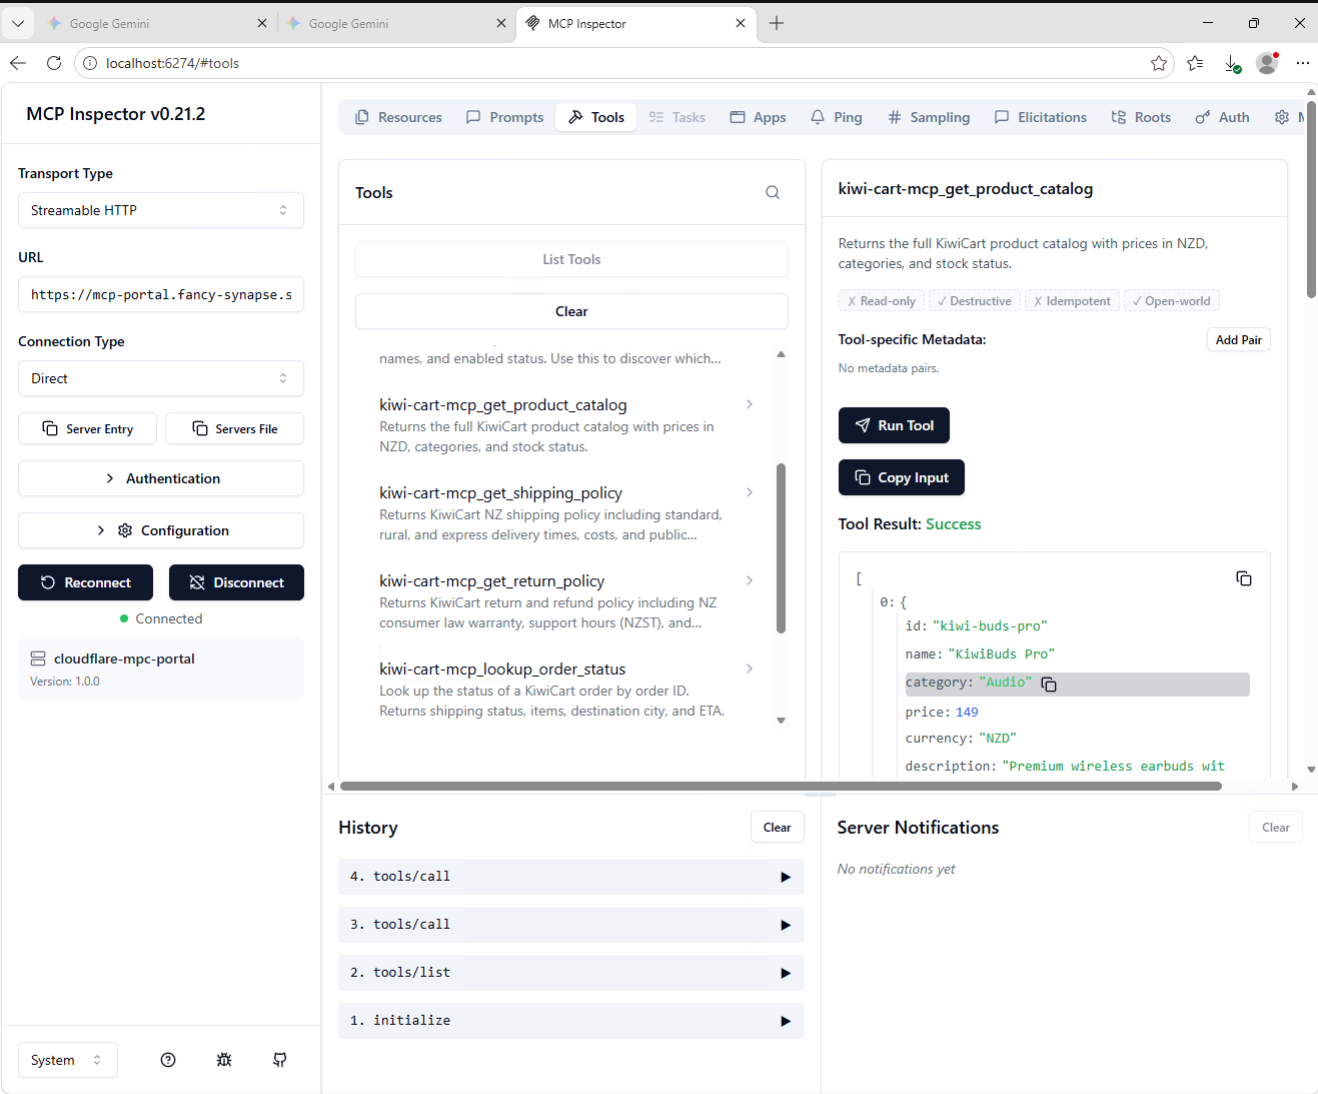This screenshot has width=1318, height=1094.
Task: Open the browser profile avatar
Action: [1267, 63]
